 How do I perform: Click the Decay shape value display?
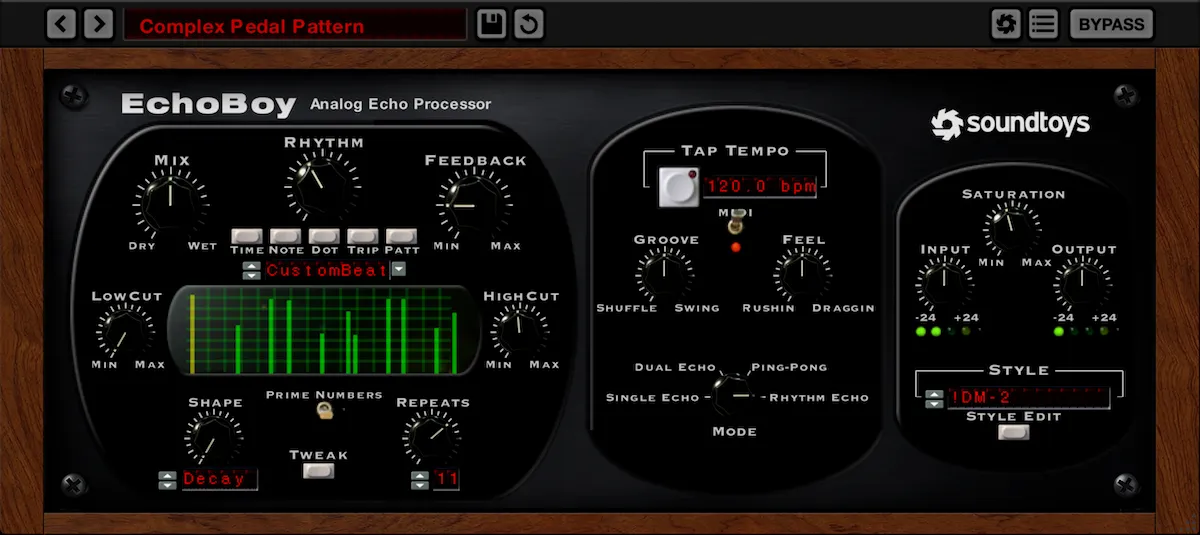click(219, 480)
